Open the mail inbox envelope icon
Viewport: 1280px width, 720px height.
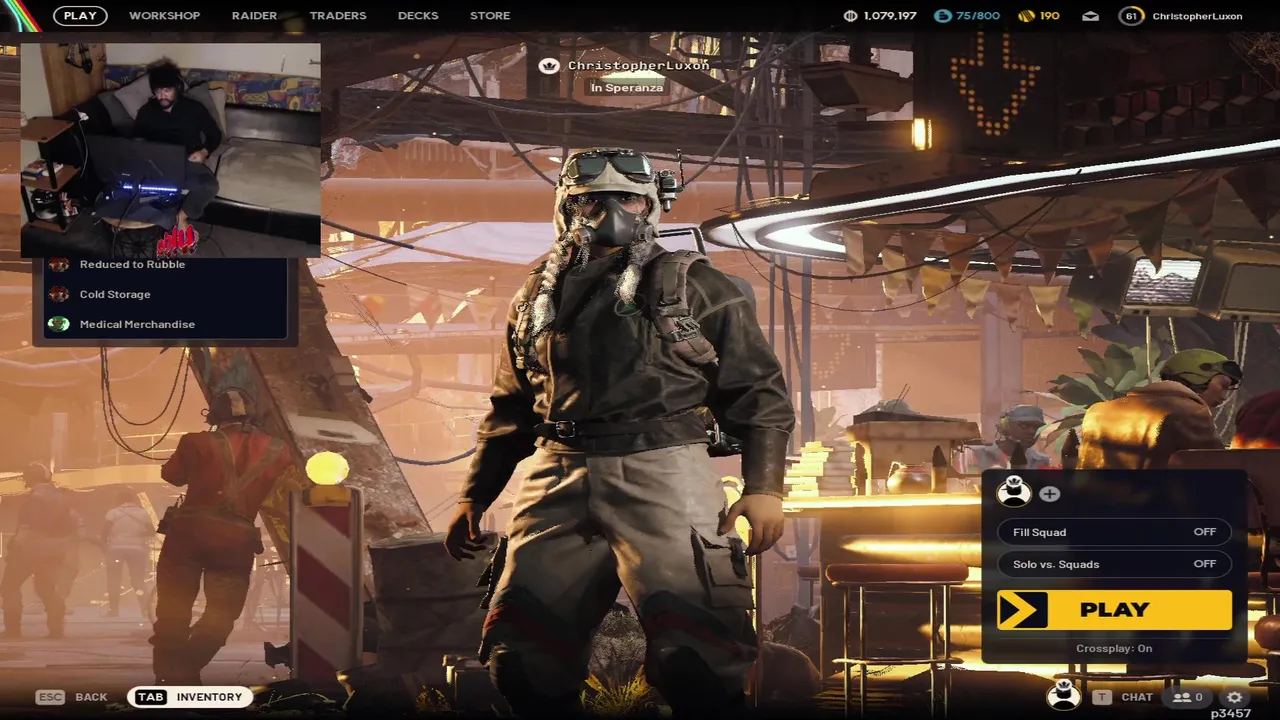coord(1091,16)
